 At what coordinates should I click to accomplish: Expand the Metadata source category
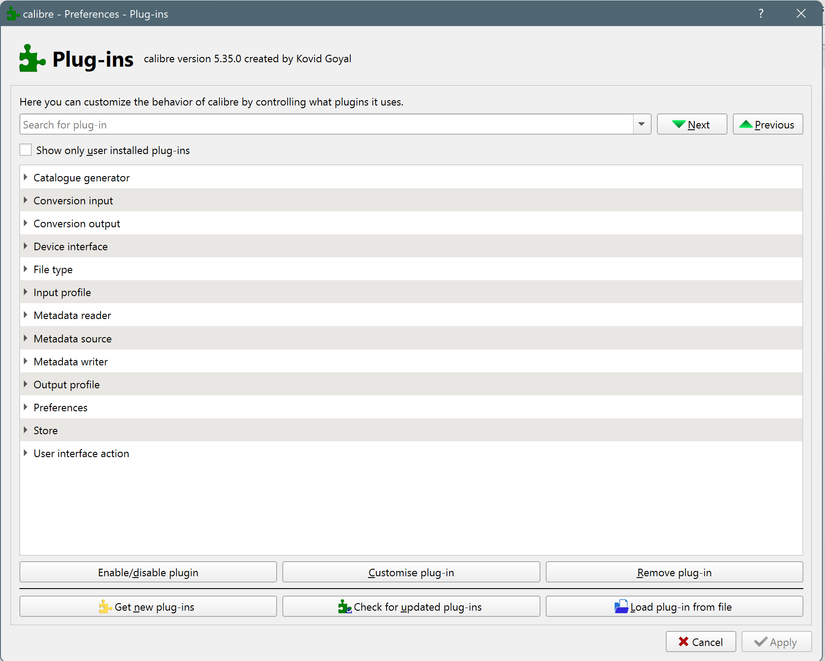(25, 338)
